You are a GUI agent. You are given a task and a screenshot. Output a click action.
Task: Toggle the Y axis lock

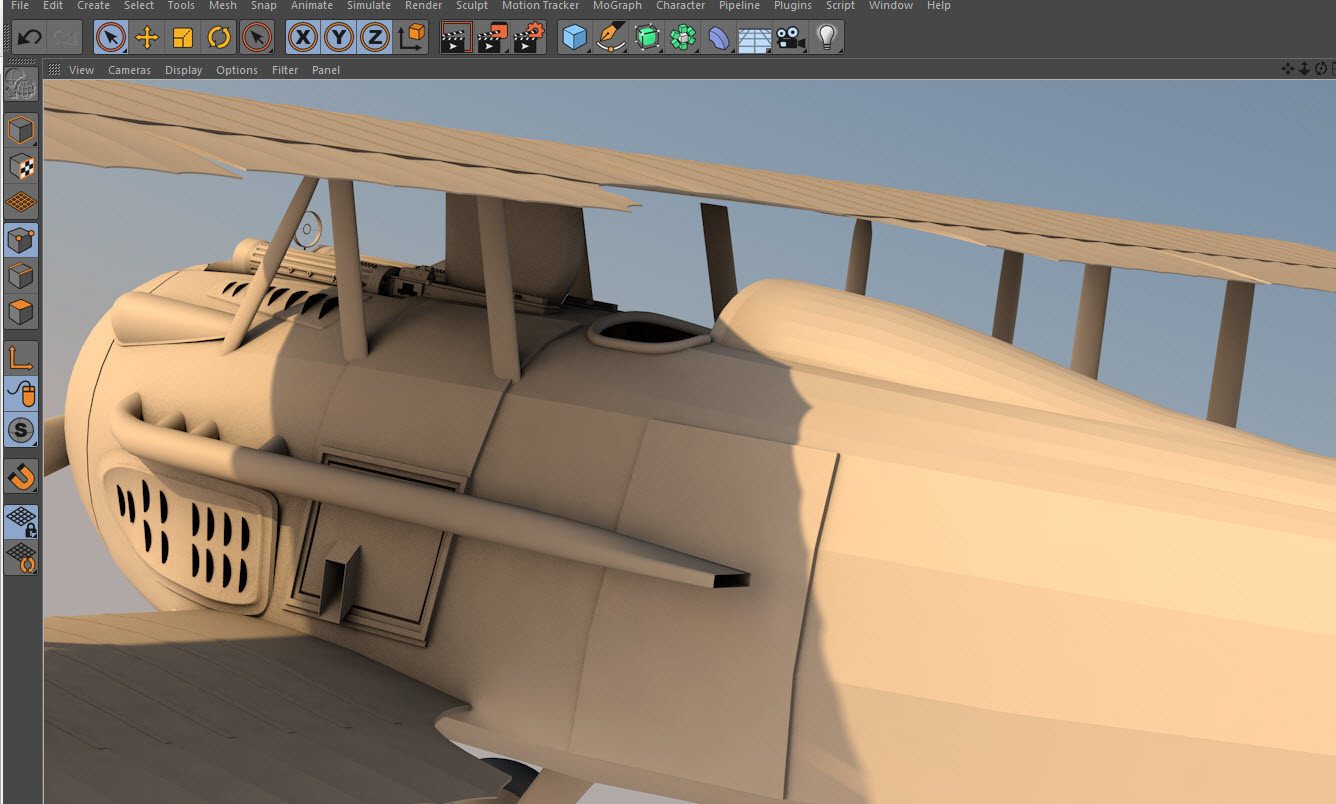(x=340, y=38)
